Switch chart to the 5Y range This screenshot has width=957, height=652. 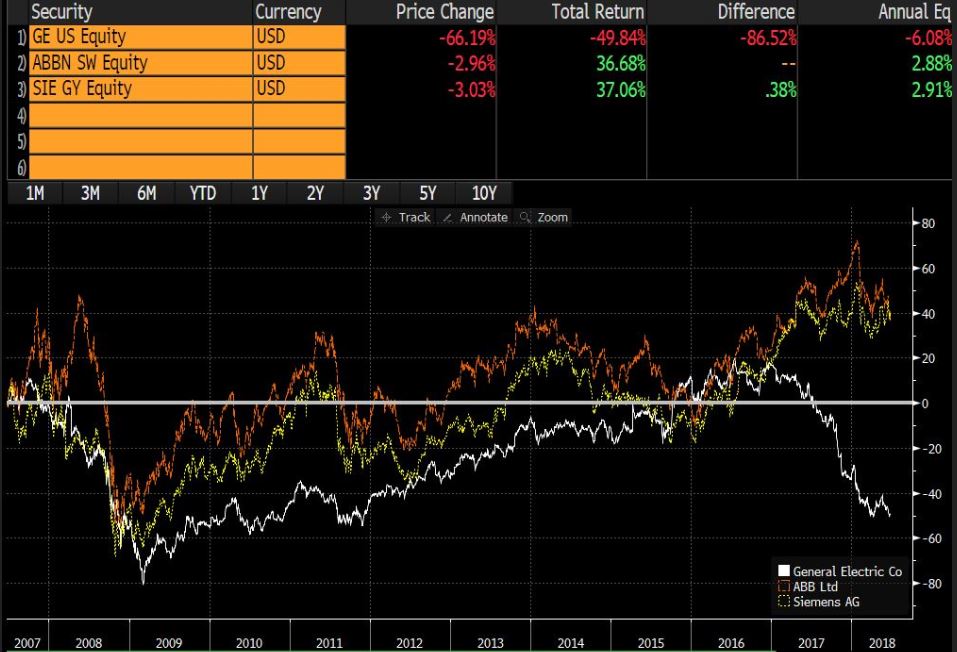427,194
